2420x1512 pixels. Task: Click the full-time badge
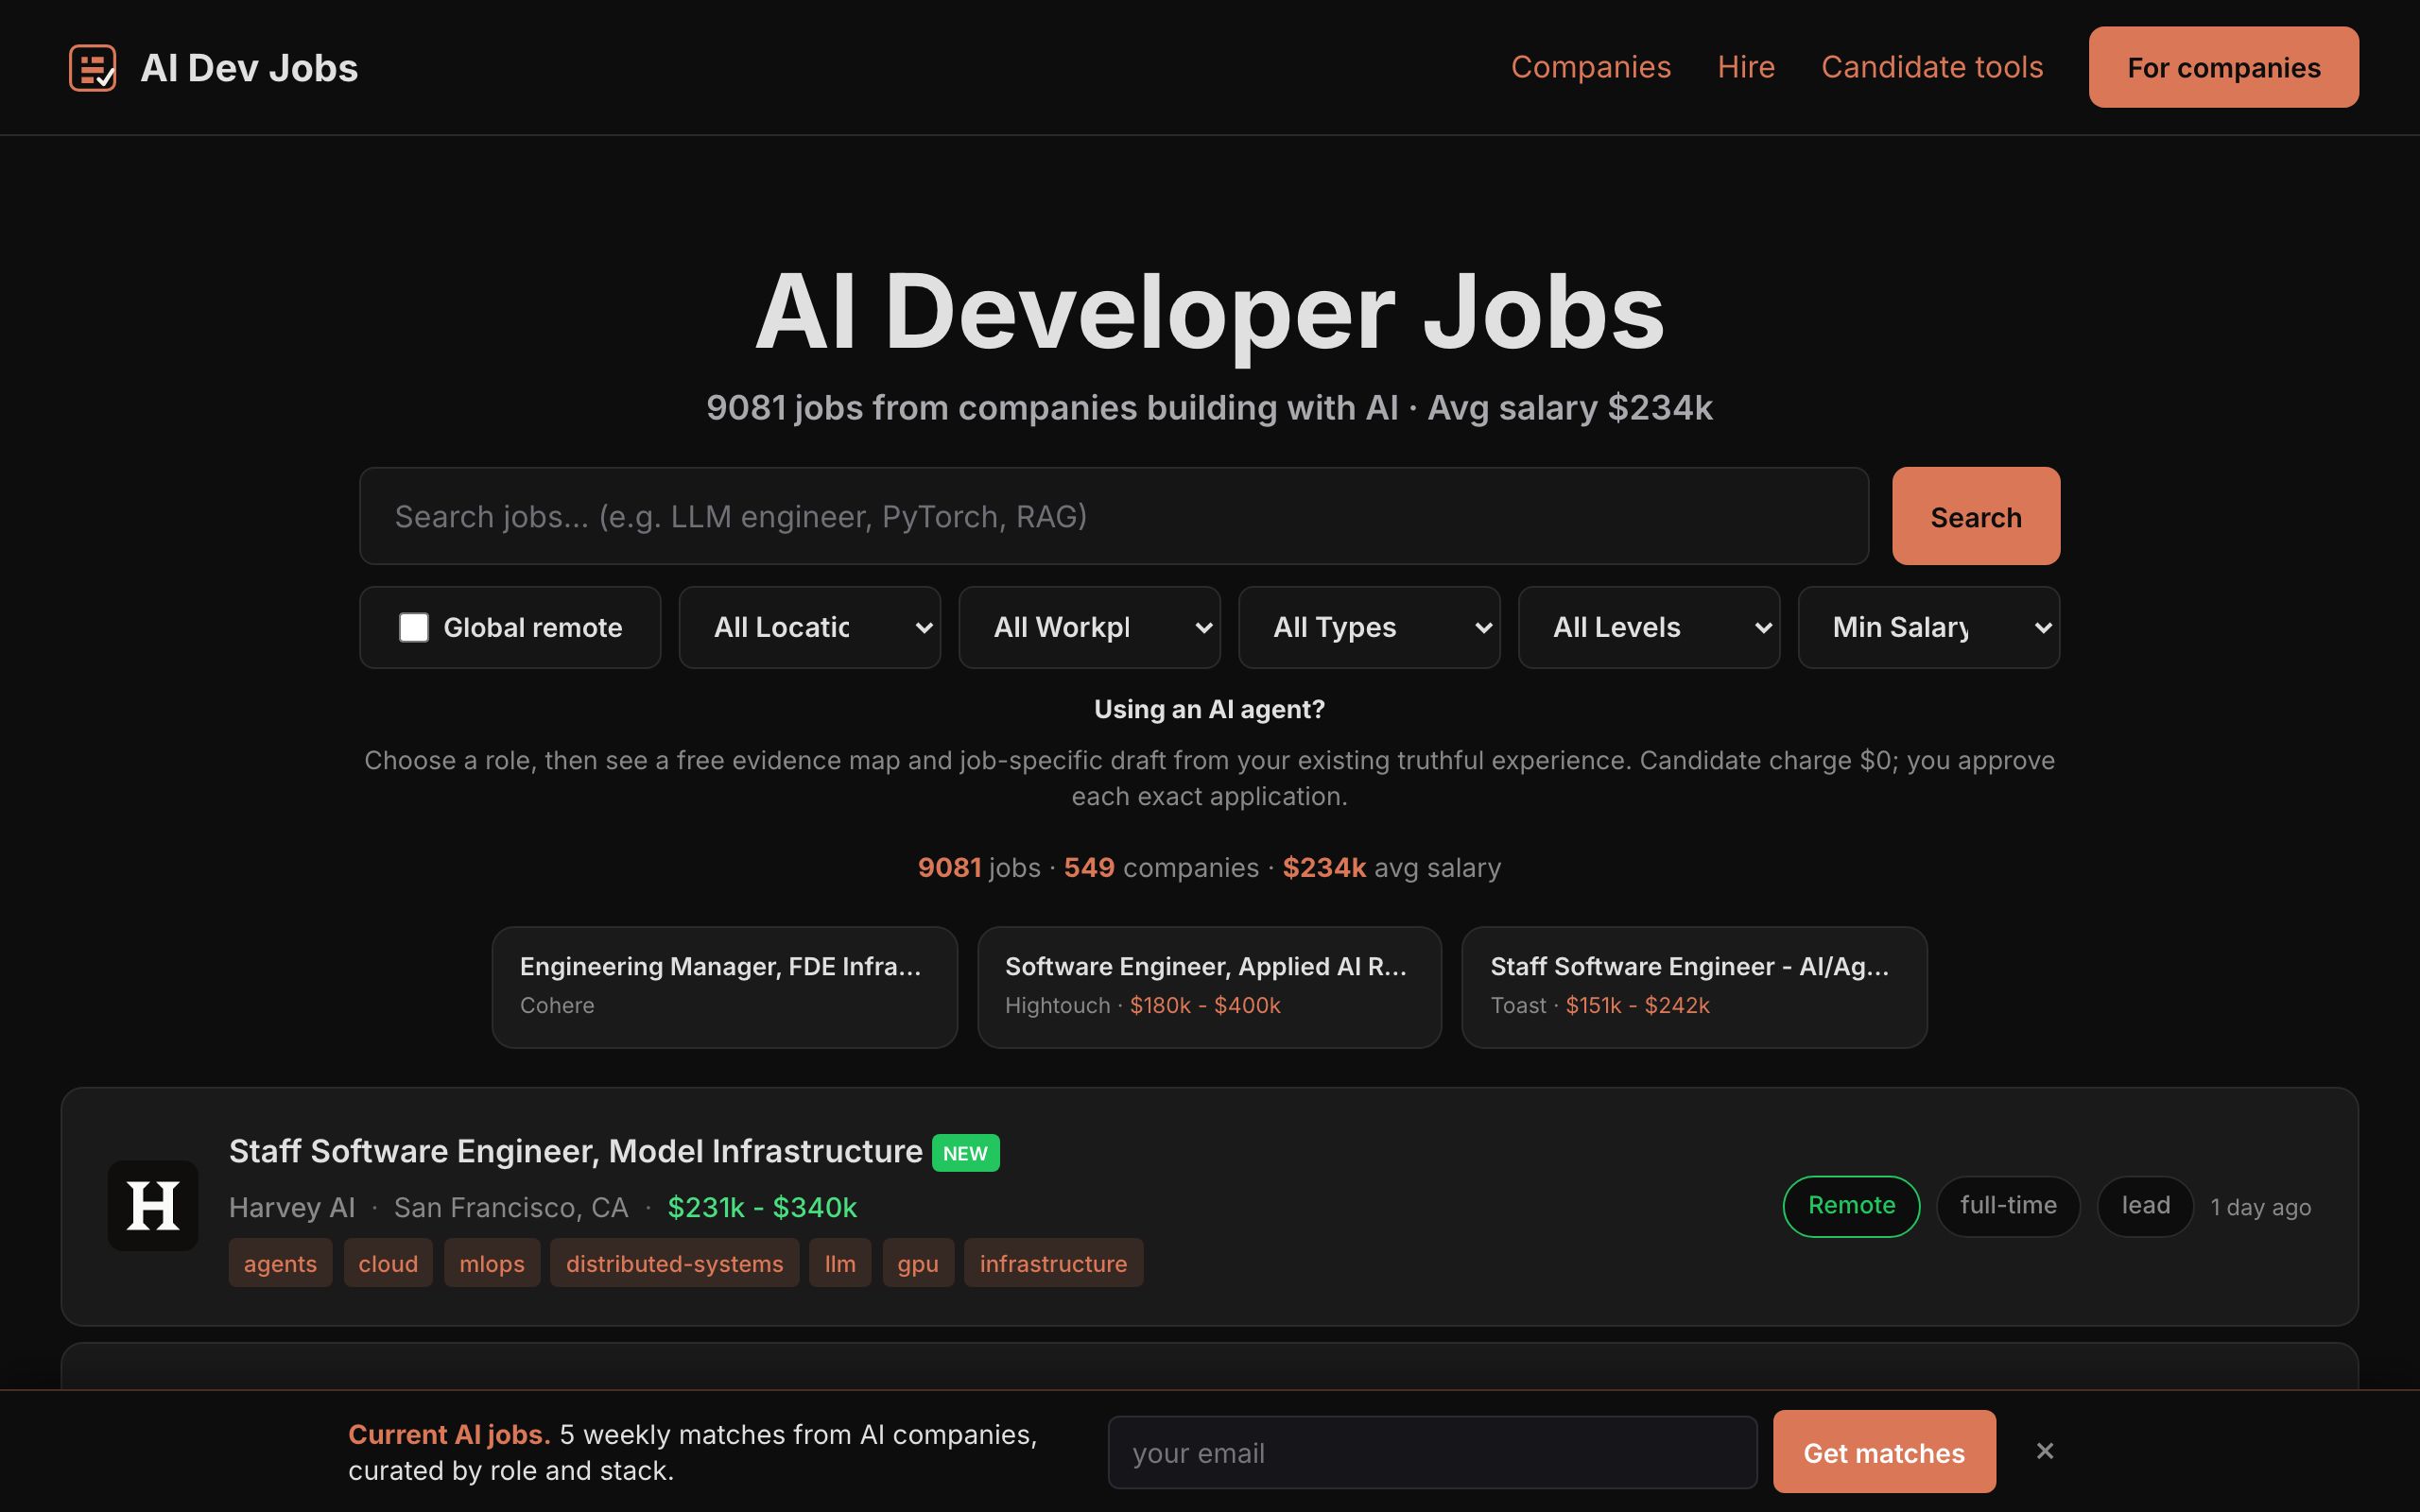tap(2008, 1206)
